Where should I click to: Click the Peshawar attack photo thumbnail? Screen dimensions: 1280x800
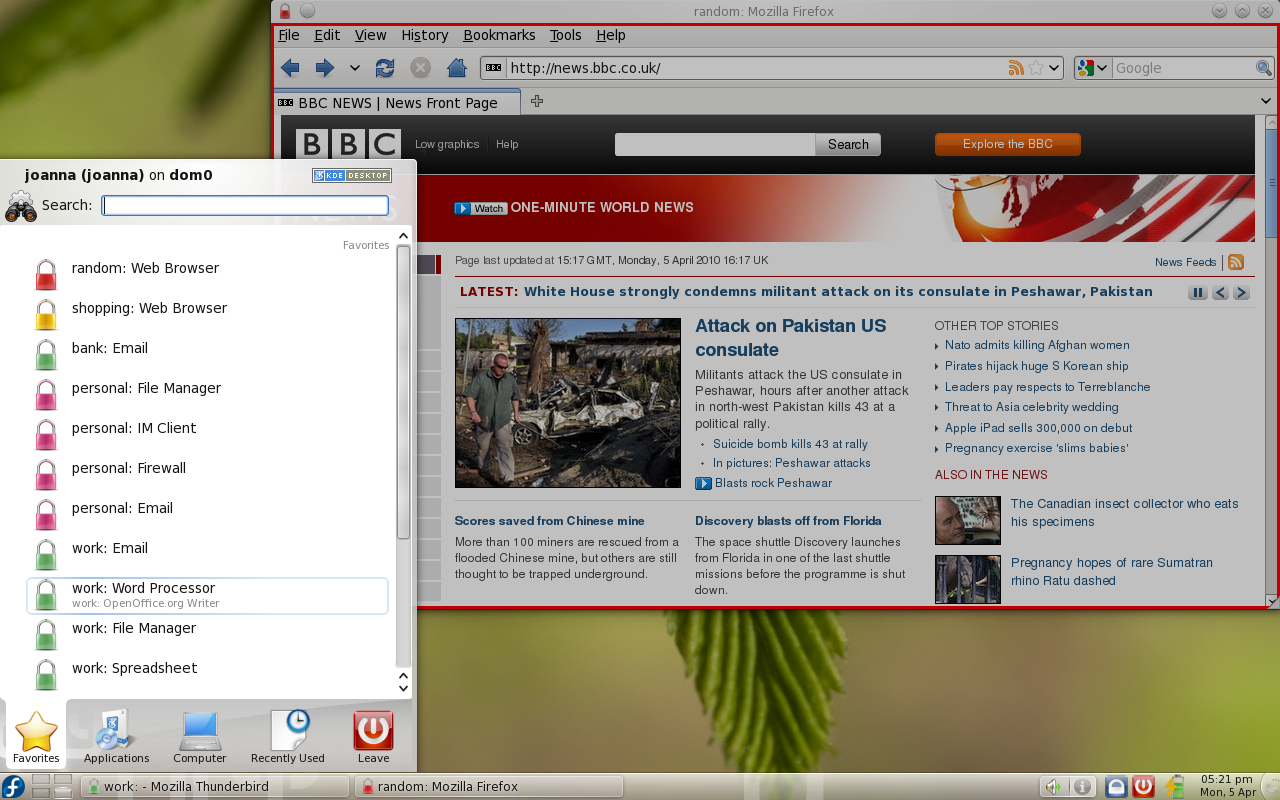click(568, 403)
